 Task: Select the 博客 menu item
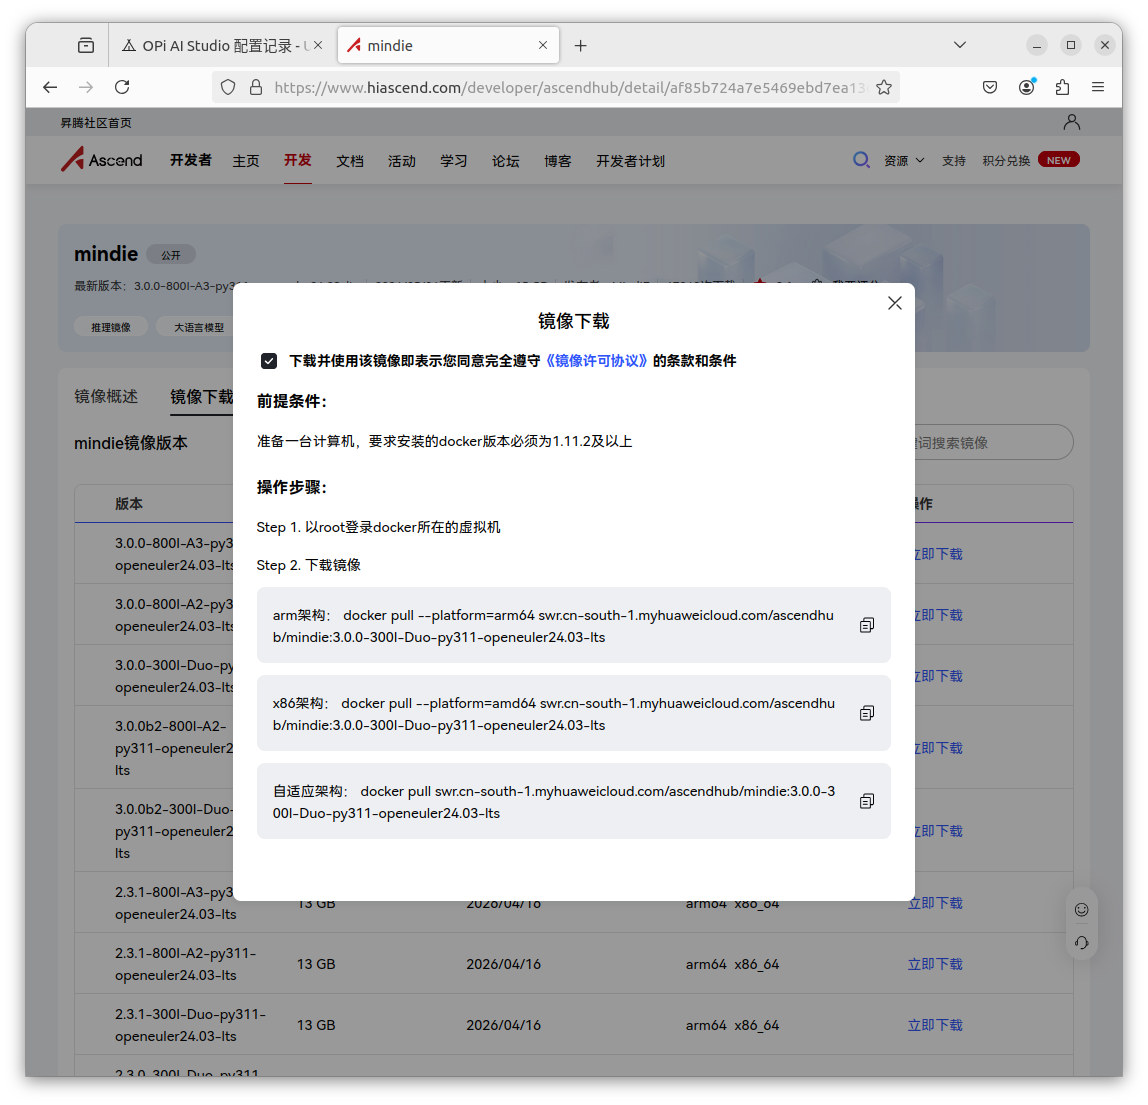coord(558,161)
